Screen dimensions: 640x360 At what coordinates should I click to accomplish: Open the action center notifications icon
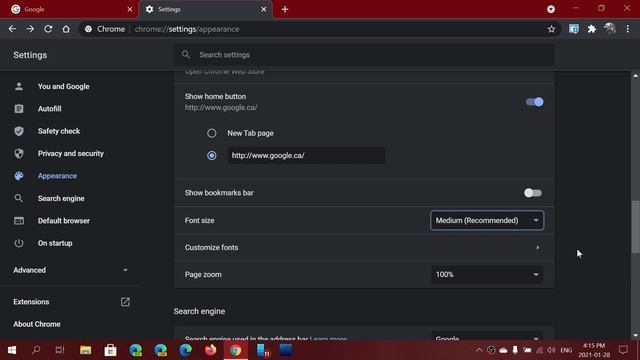[623, 350]
